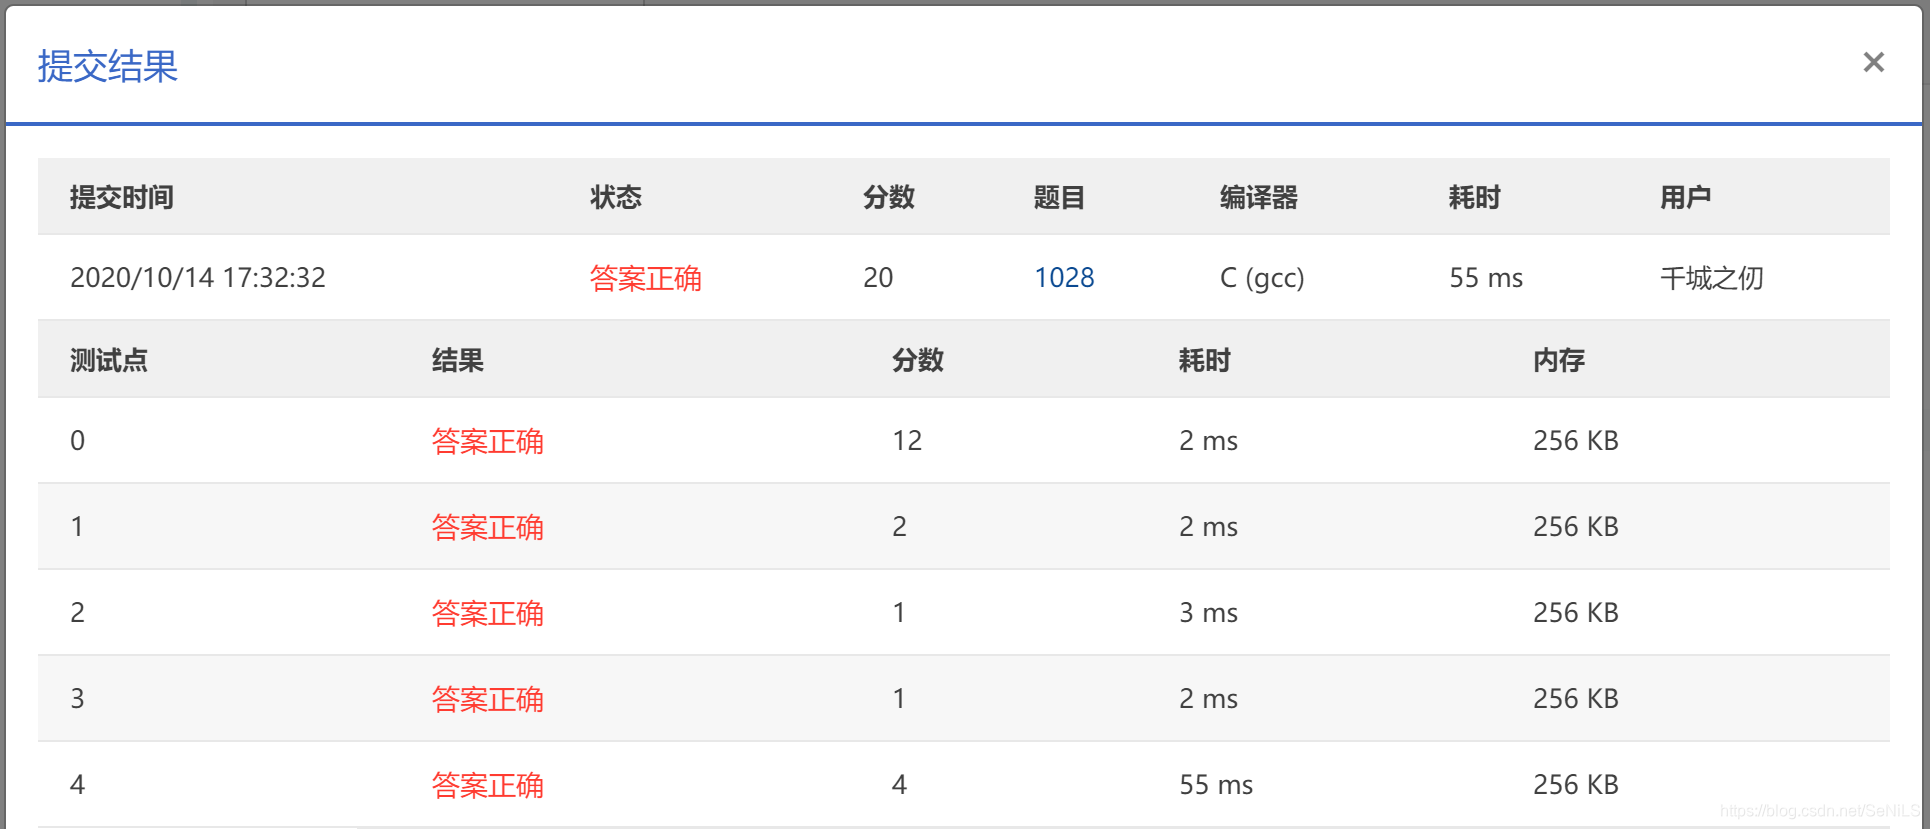Click the 状态 column header
The height and width of the screenshot is (829, 1930).
(x=616, y=197)
